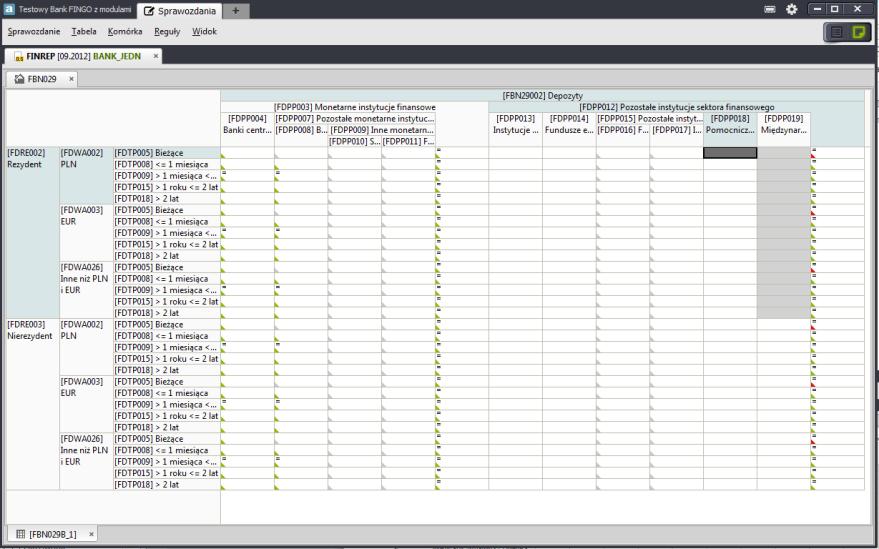Activate the green note view toggle icon
This screenshot has height=549, width=879.
coord(858,32)
